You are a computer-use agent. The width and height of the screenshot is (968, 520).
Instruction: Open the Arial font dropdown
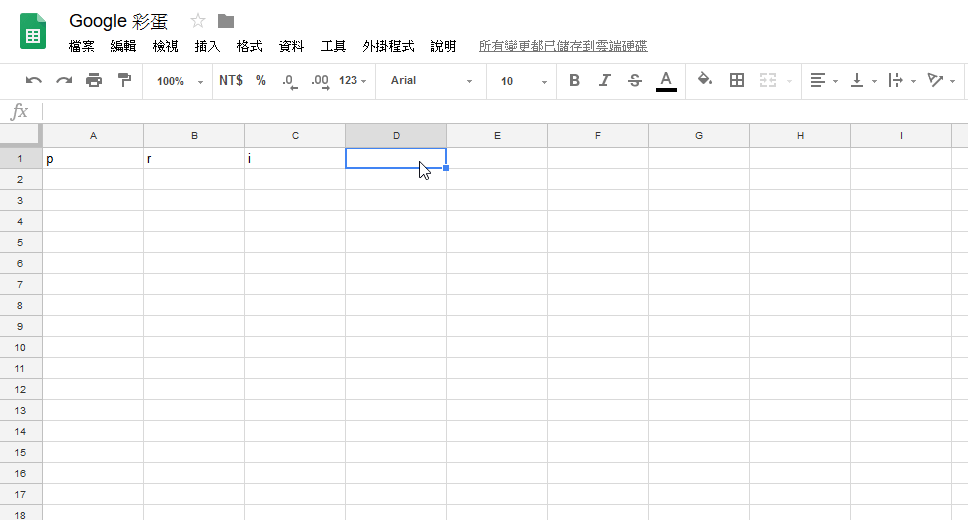[x=431, y=81]
